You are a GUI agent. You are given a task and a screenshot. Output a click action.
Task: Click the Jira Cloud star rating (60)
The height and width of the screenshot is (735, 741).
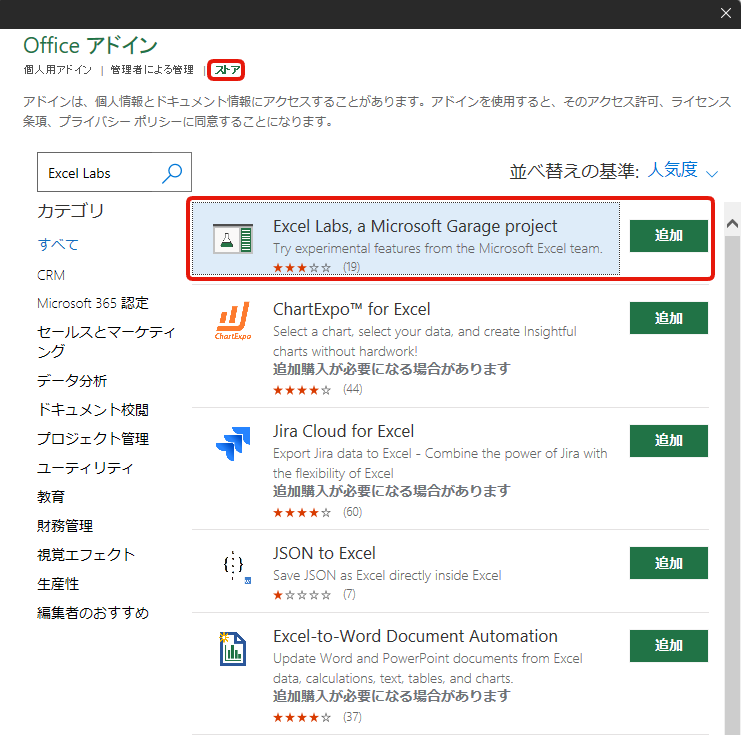pyautogui.click(x=318, y=512)
